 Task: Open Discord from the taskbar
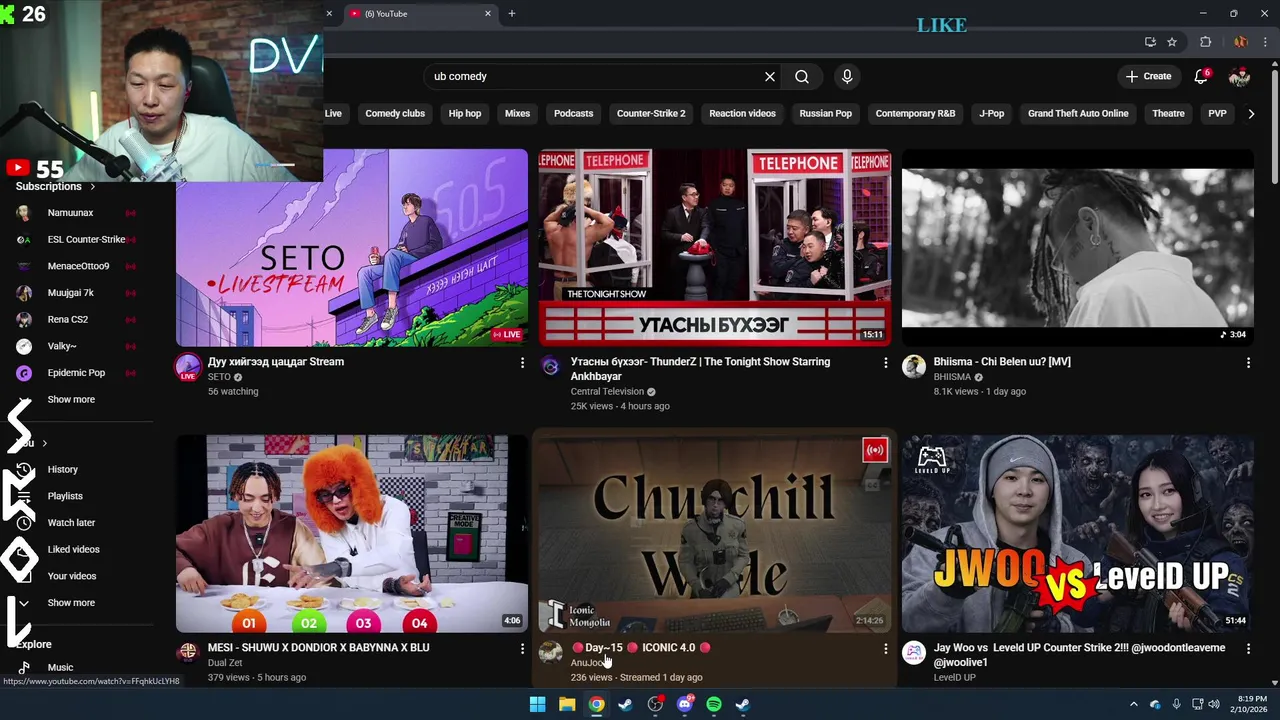click(x=685, y=704)
